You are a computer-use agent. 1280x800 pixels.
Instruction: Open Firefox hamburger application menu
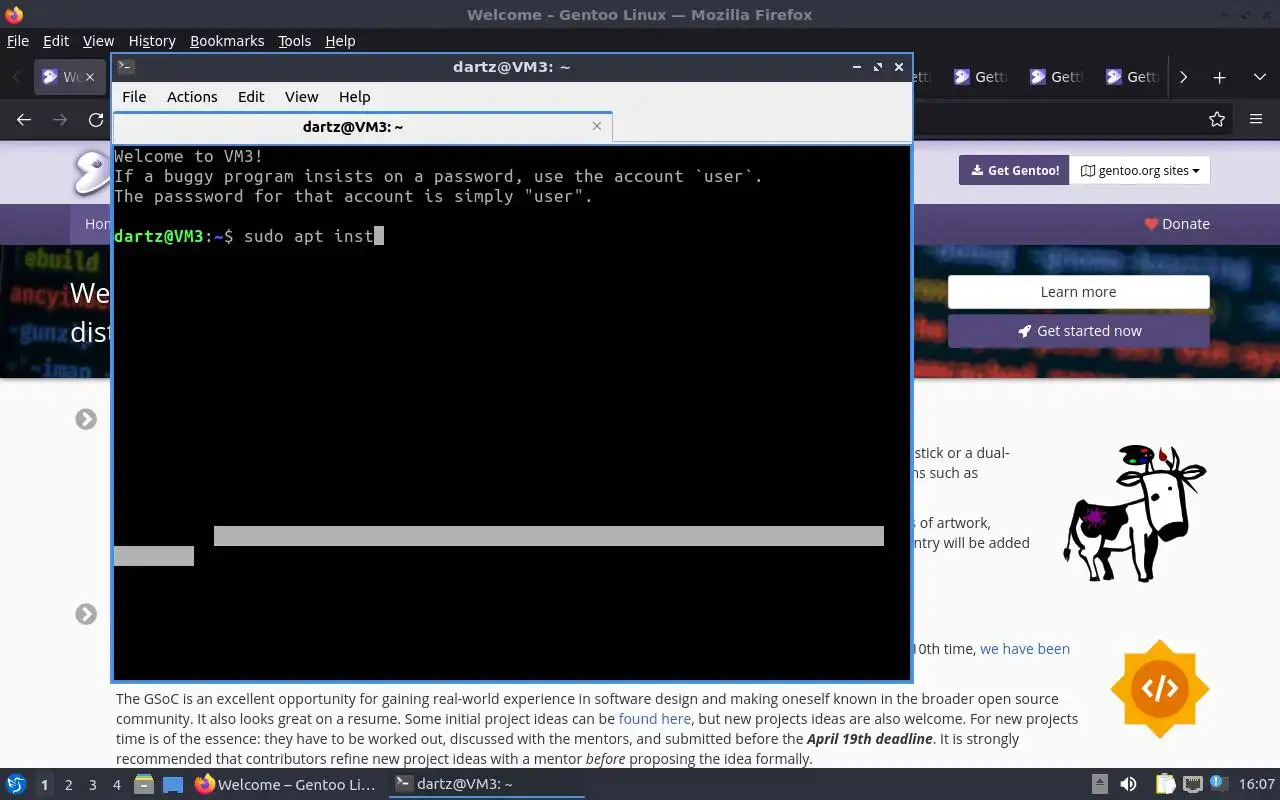[1256, 119]
